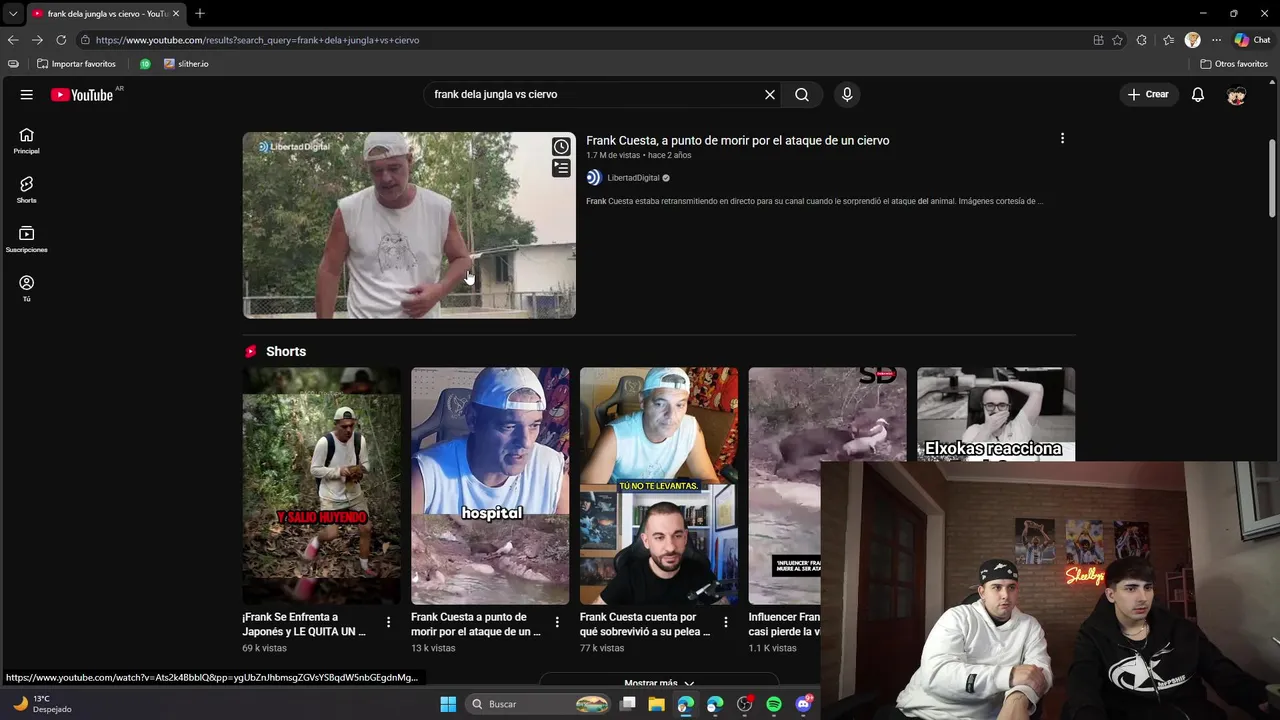Open Spotify from the taskbar
This screenshot has width=1280, height=720.
pyautogui.click(x=774, y=704)
